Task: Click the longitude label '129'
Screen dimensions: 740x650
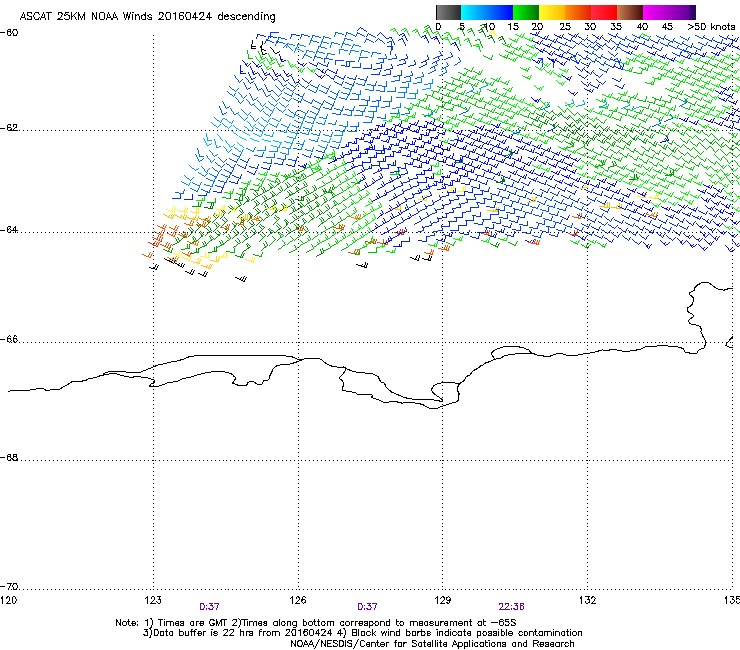Action: [443, 600]
